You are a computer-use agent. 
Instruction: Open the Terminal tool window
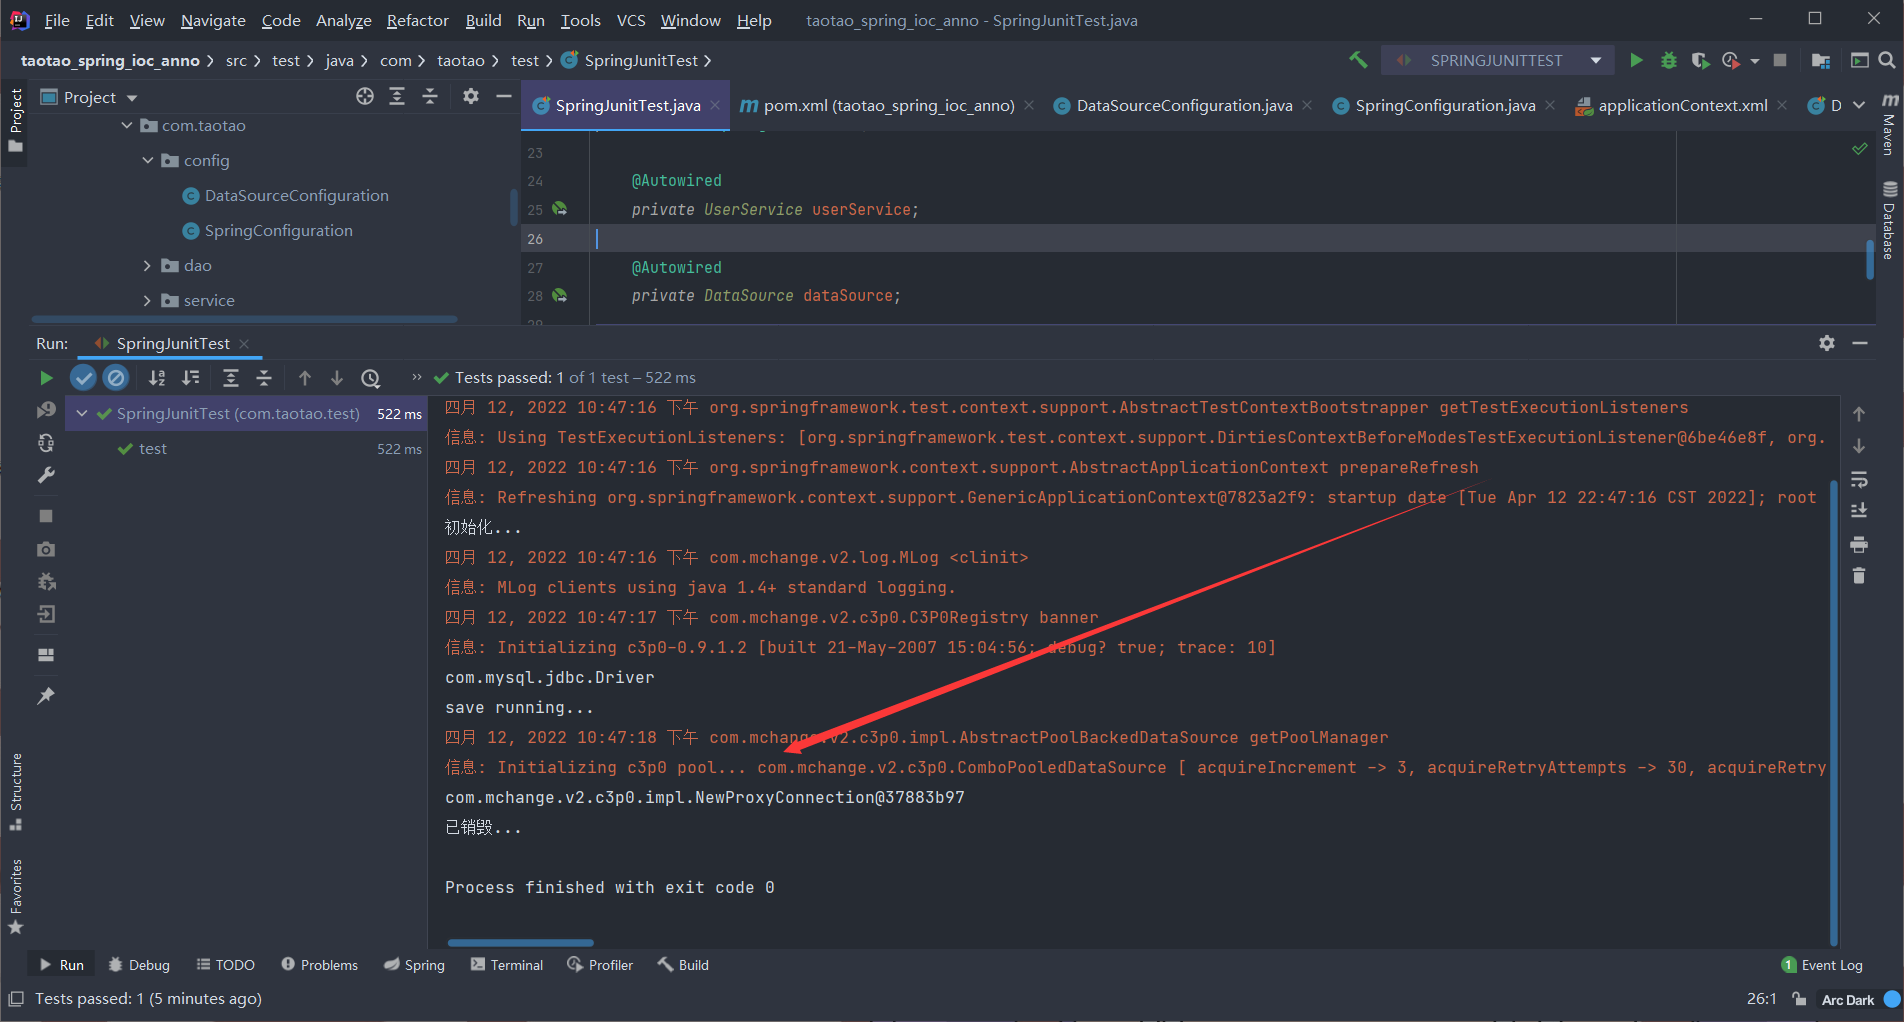pos(507,965)
